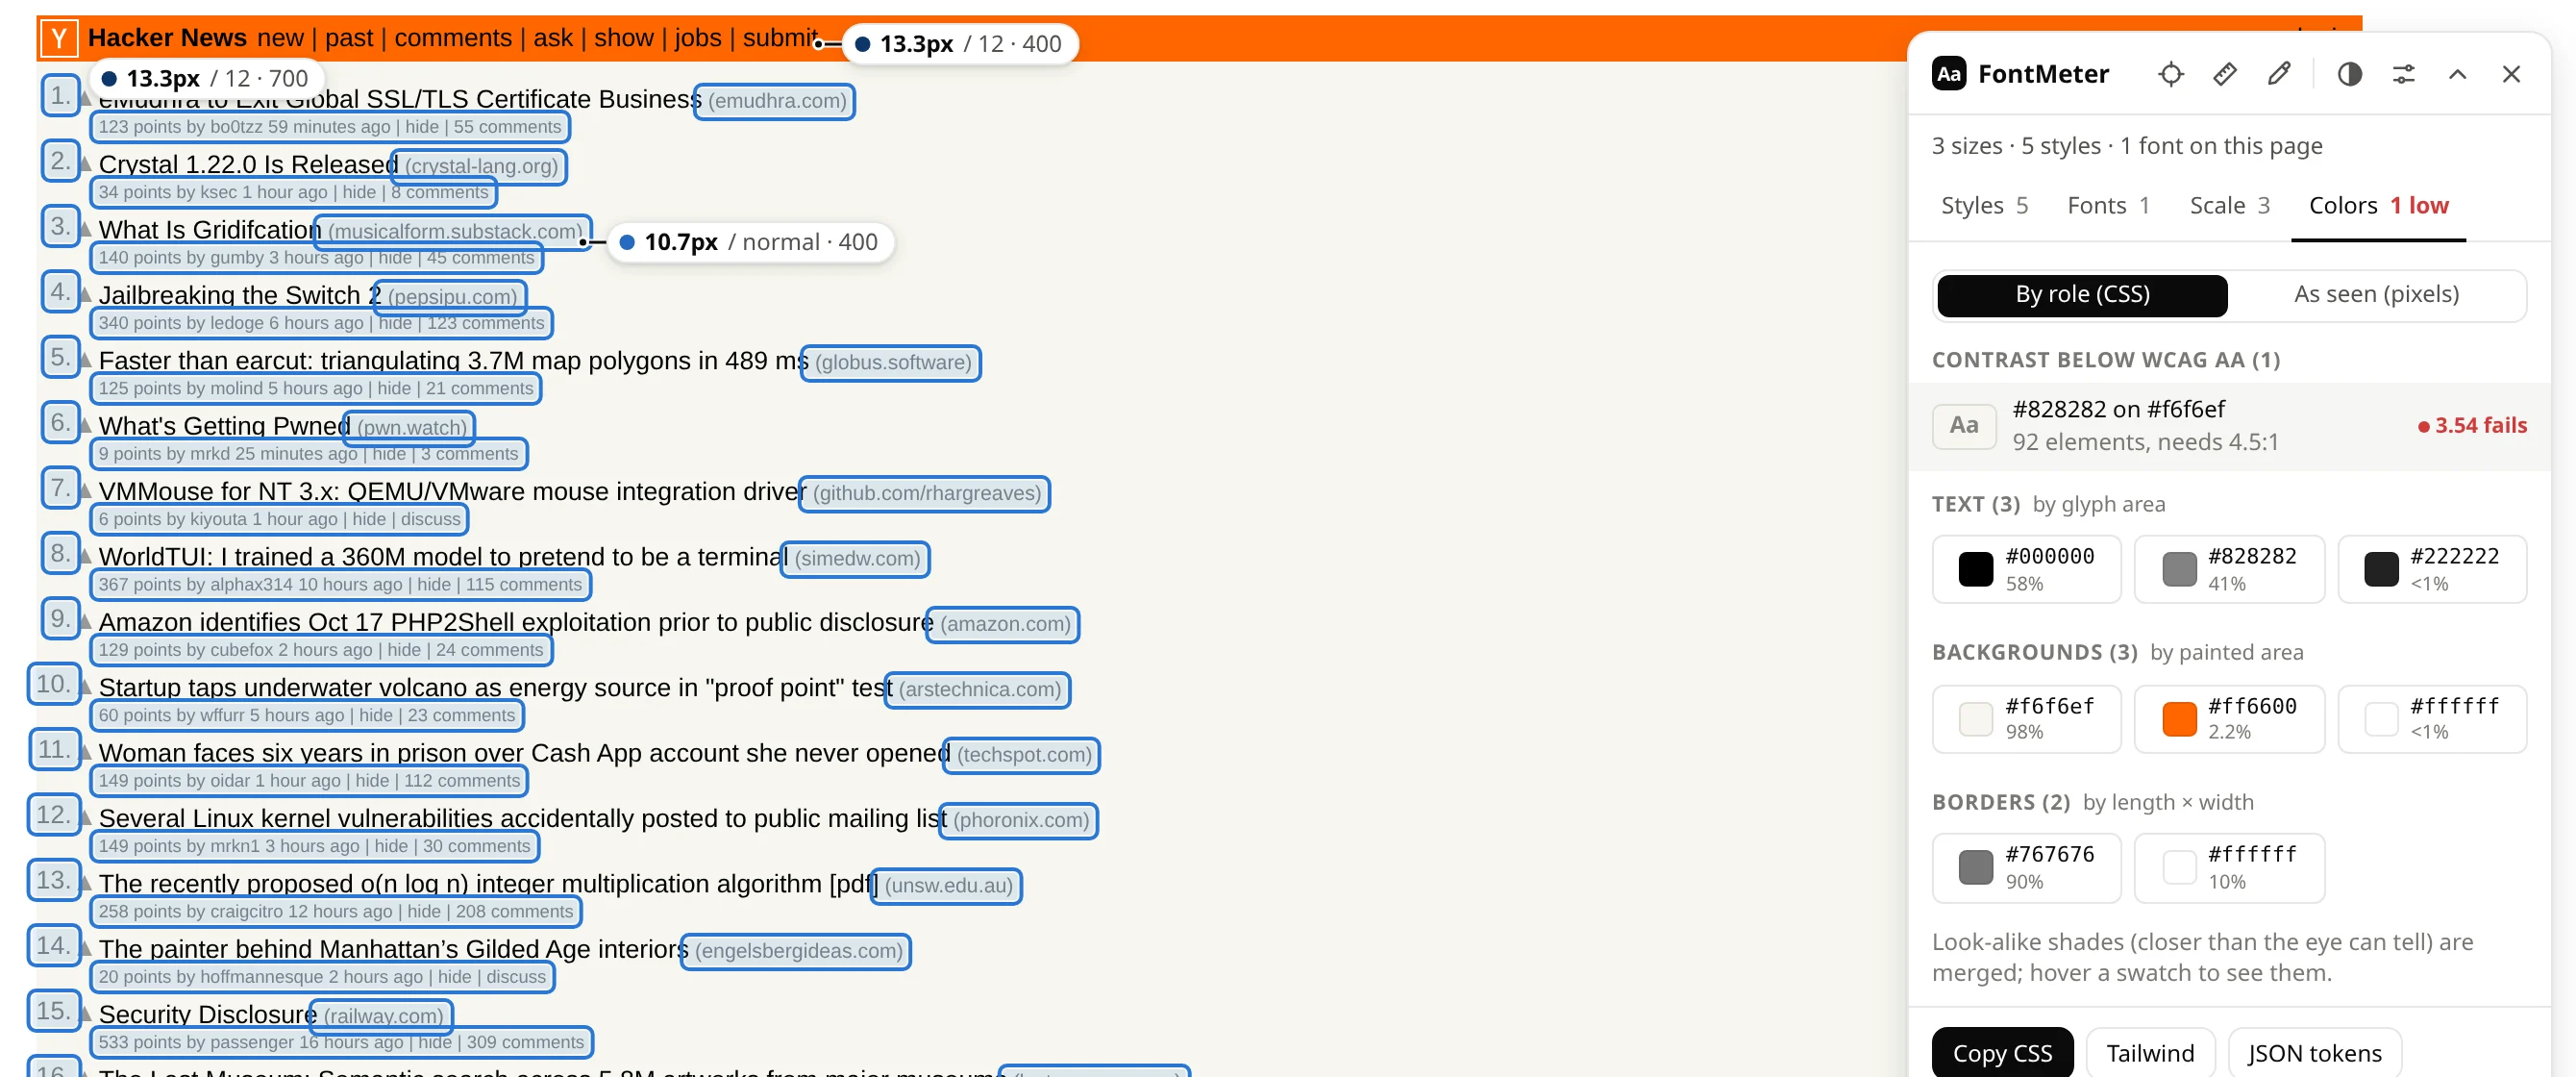This screenshot has width=2576, height=1077.
Task: Switch to the Styles tab
Action: [1984, 205]
